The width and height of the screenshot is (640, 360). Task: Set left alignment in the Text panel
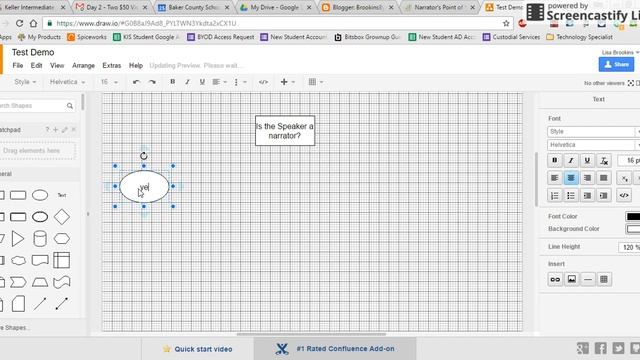pos(555,178)
